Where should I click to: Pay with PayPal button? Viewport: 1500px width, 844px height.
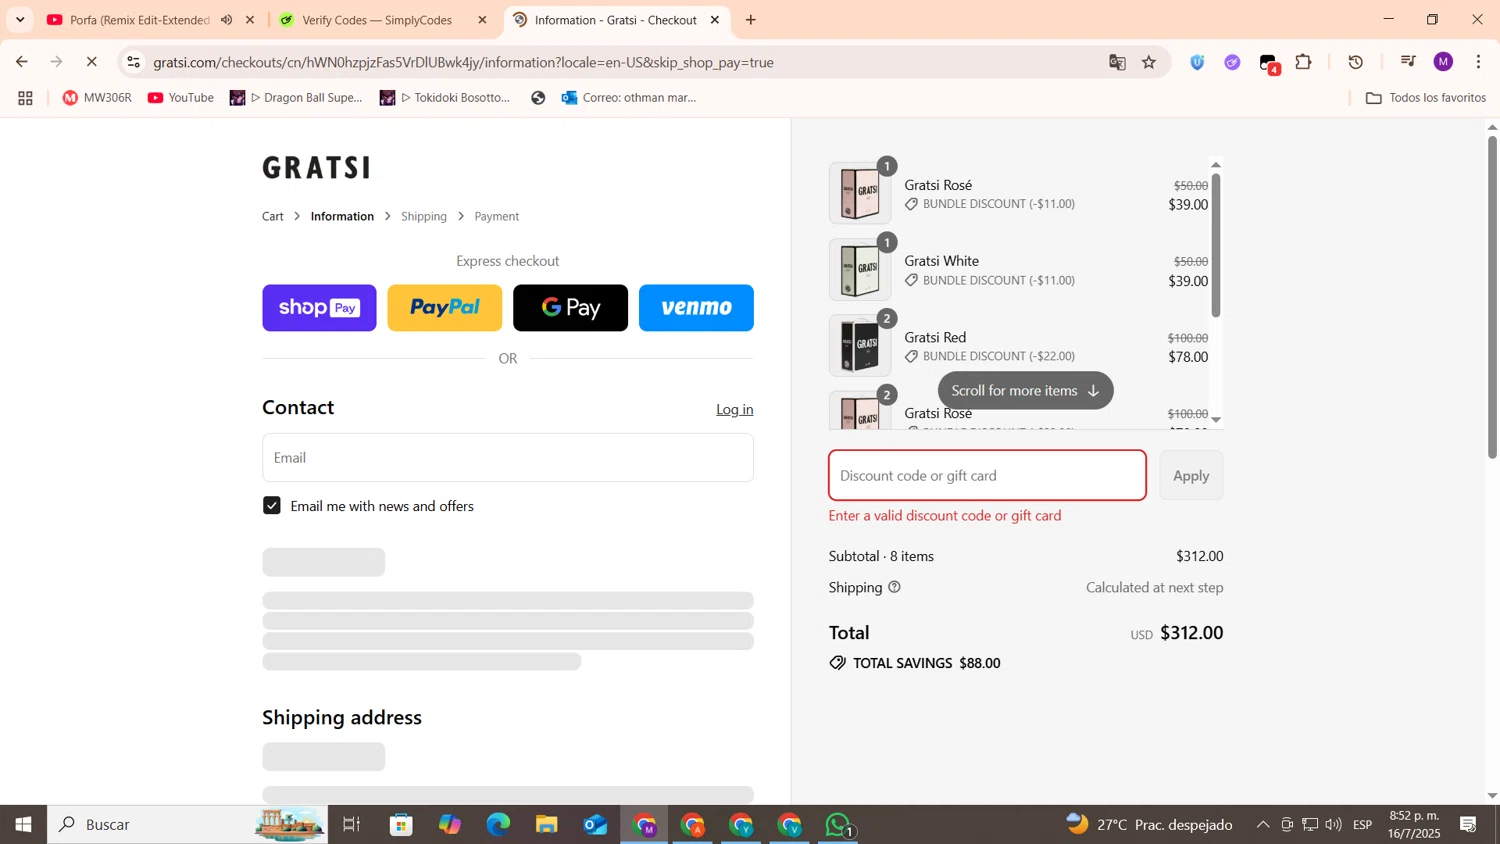[x=445, y=308]
